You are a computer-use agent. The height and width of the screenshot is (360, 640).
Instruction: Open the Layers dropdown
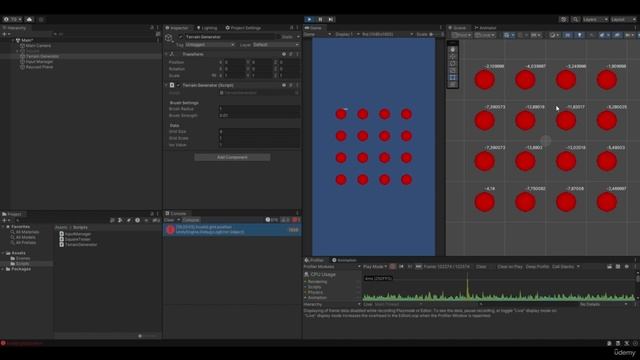(x=595, y=19)
